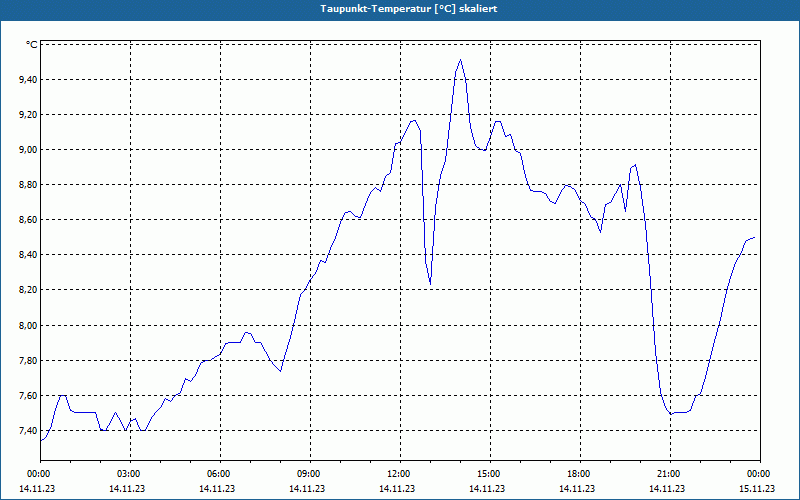Image resolution: width=800 pixels, height=500 pixels.
Task: Click the 00:00 time label paired with 15.11.23
Action: (757, 474)
